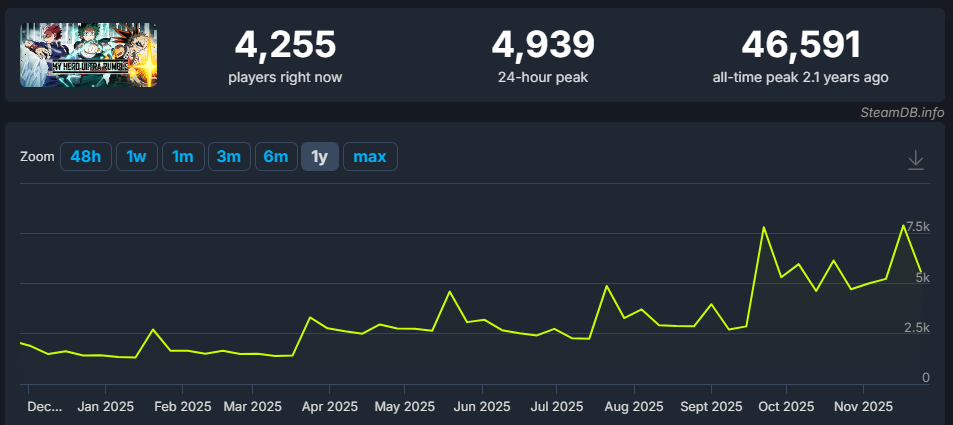Click the Jan 2025 axis label
953x425 pixels.
[x=105, y=406]
